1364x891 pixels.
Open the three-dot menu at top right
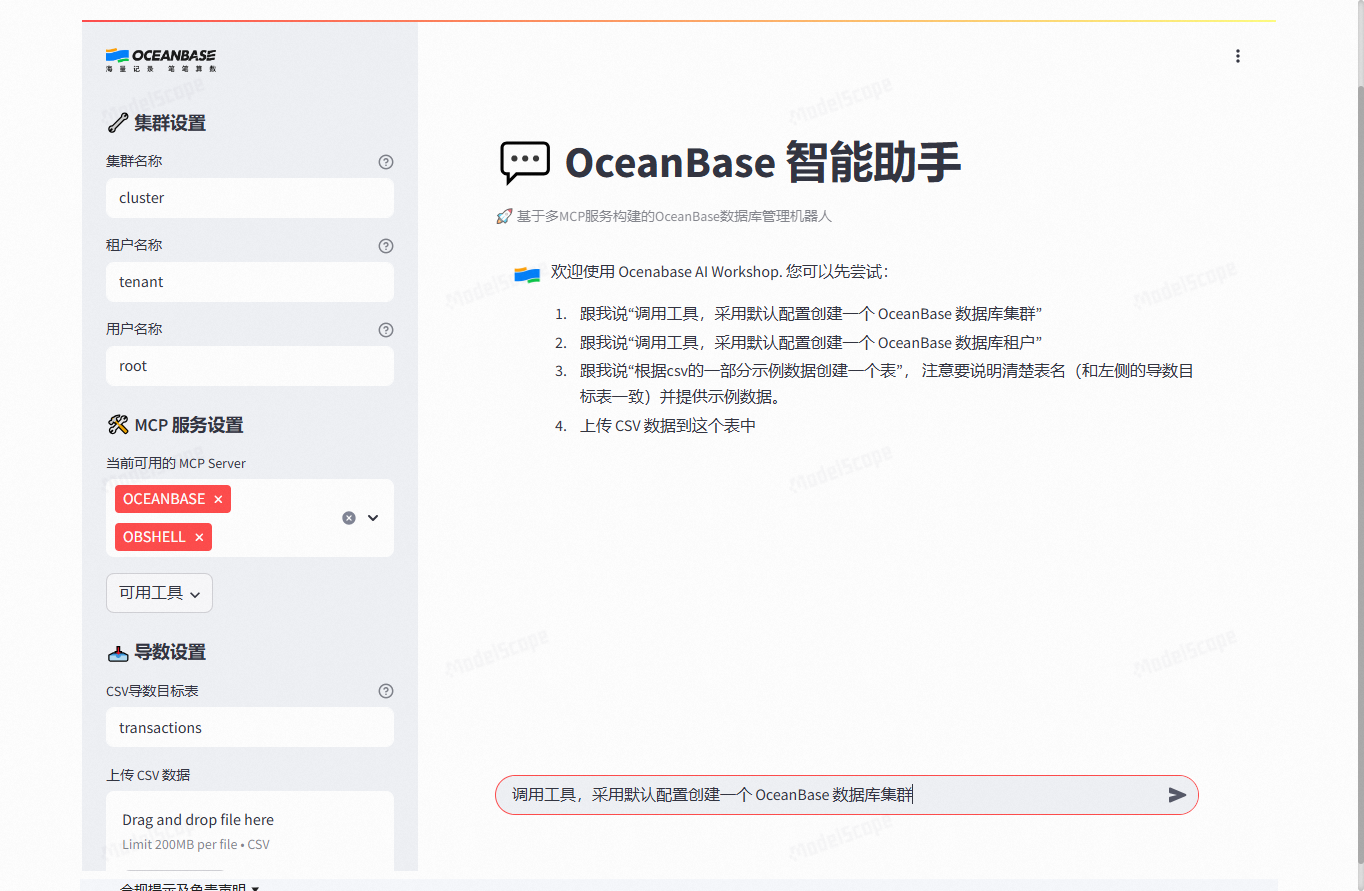pyautogui.click(x=1238, y=56)
